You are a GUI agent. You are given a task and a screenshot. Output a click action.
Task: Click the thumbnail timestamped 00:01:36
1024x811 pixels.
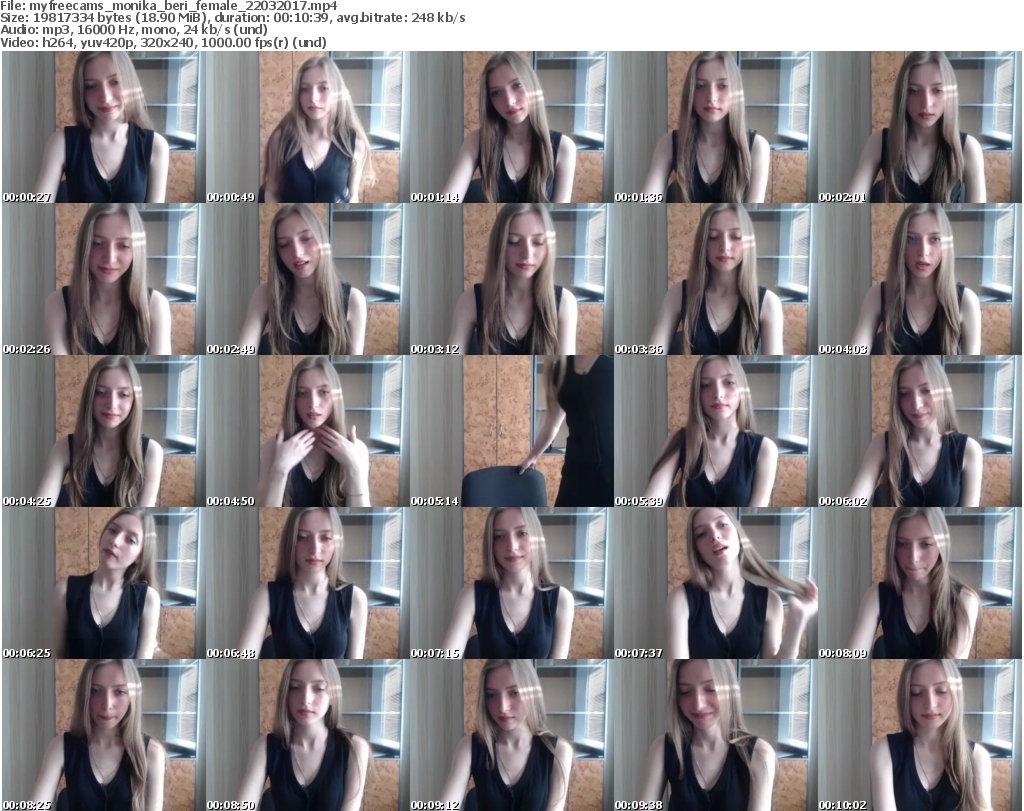715,127
